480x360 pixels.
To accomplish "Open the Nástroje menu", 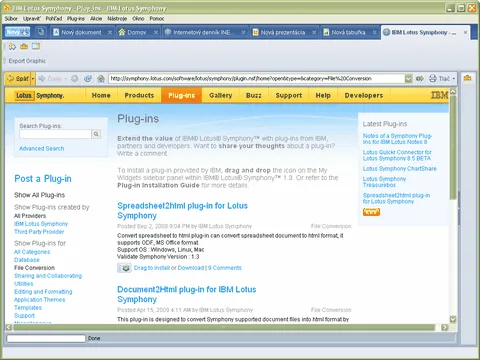I will click(117, 19).
